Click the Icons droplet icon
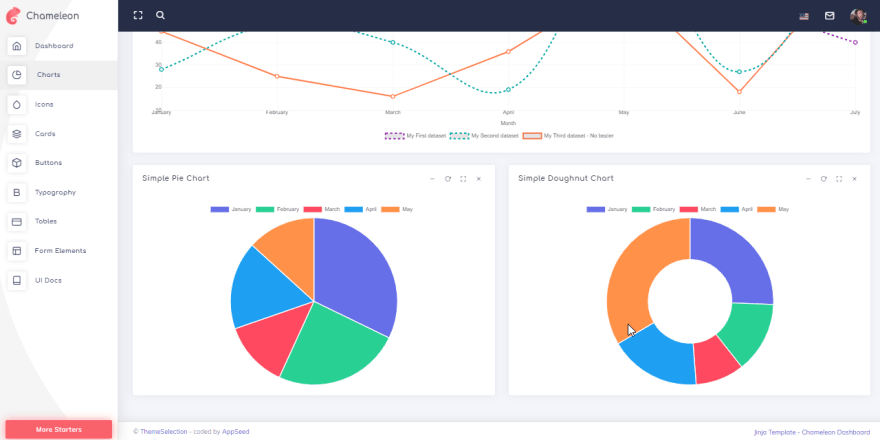880x440 pixels. point(17,104)
